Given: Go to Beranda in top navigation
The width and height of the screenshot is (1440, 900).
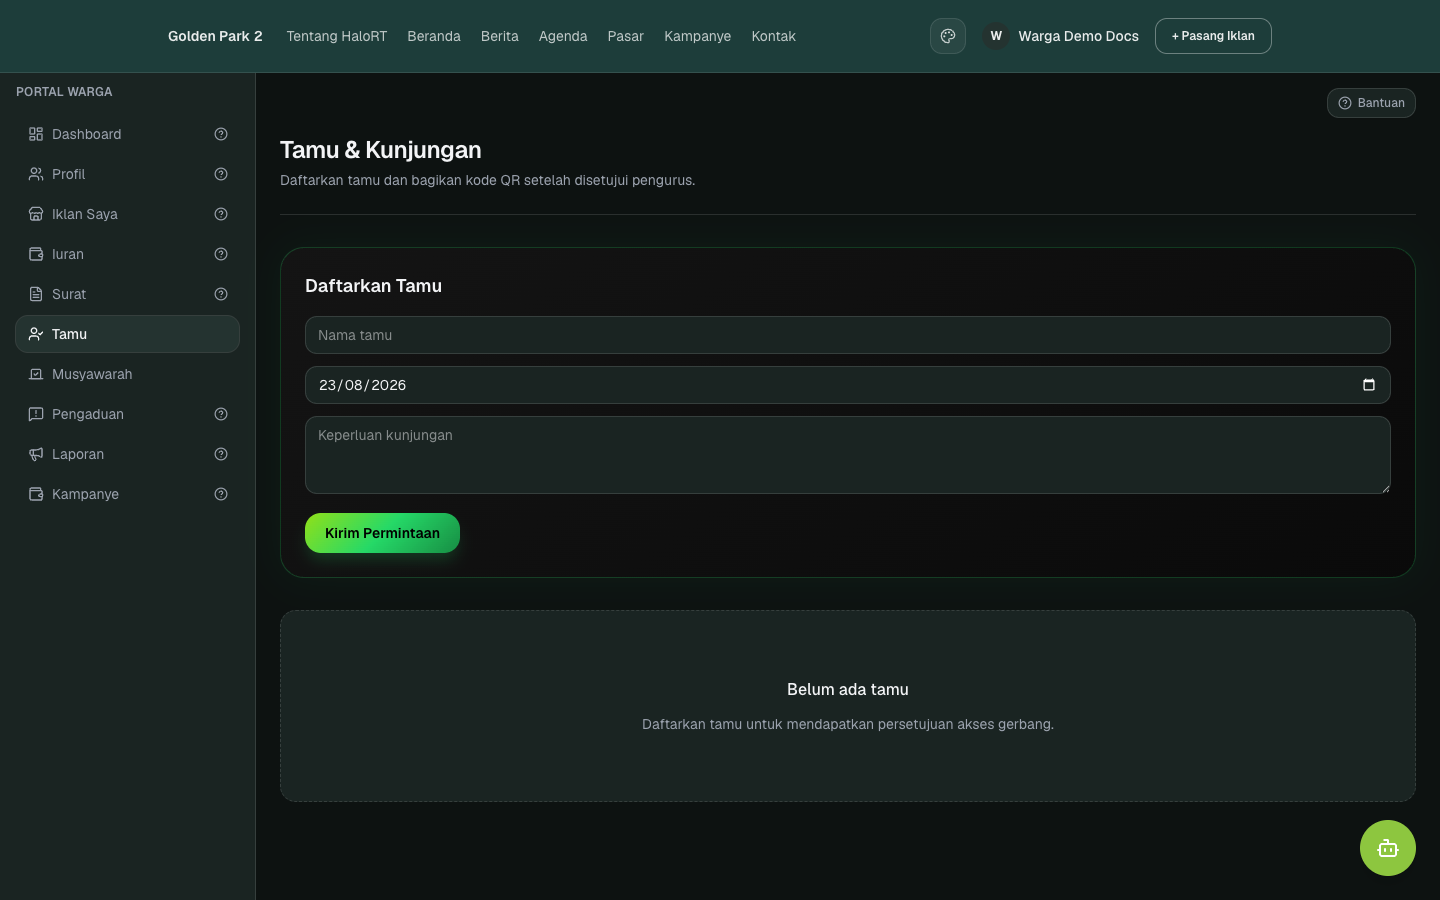Looking at the screenshot, I should [434, 36].
